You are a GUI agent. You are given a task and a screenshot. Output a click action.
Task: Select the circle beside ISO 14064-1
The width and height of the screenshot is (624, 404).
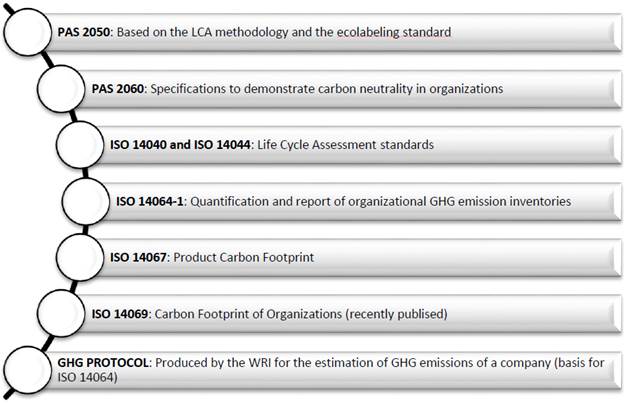[x=88, y=202]
